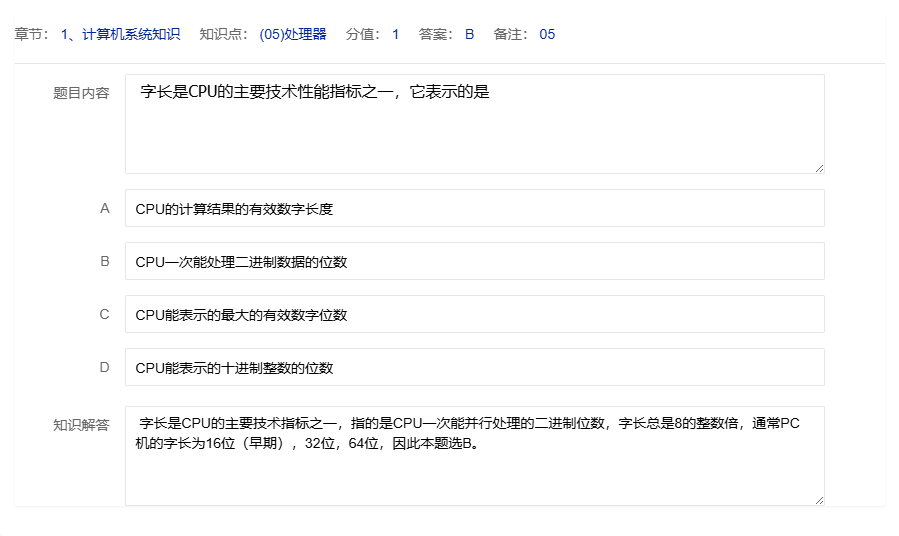
Task: Click option D answer input field
Action: 474,367
